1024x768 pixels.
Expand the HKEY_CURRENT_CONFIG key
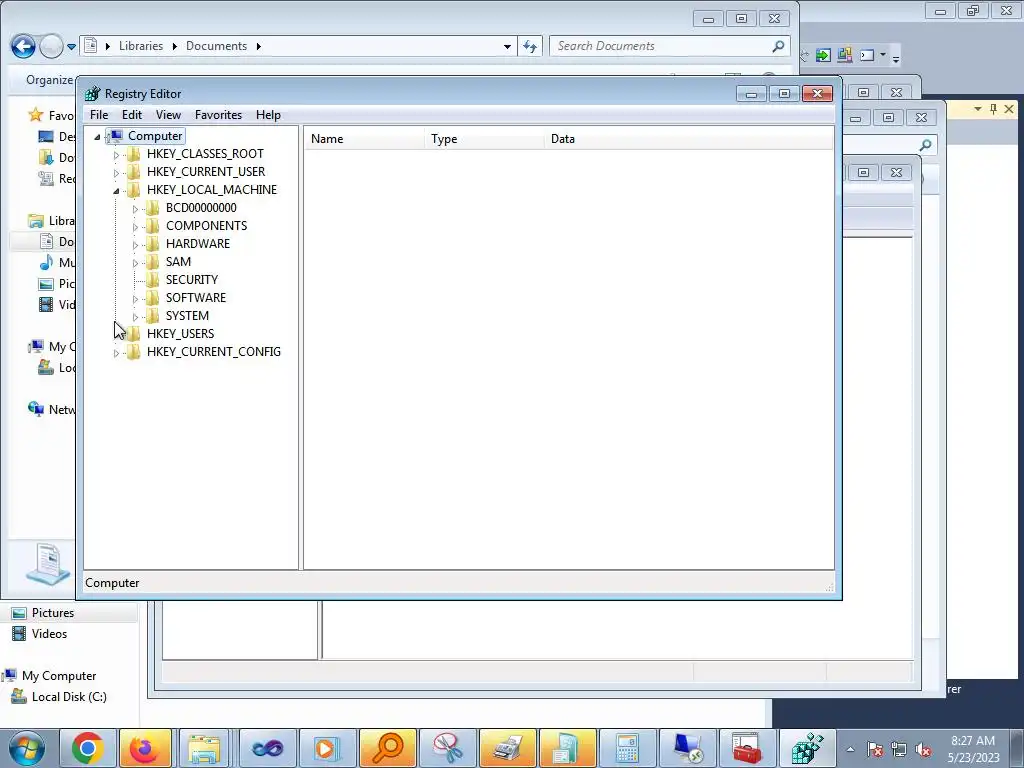pos(116,353)
